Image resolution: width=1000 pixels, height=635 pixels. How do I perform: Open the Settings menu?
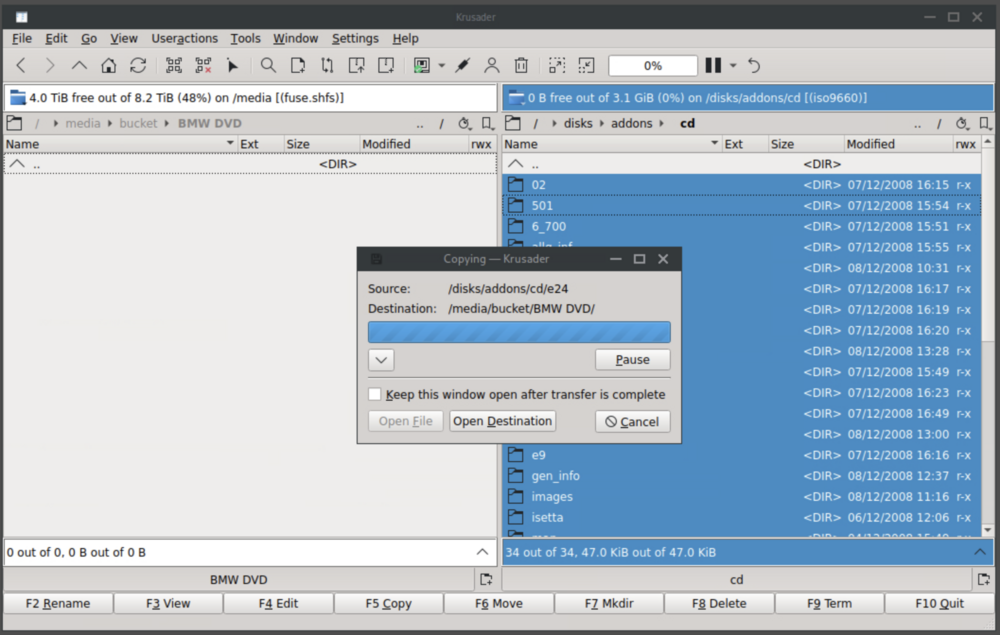pyautogui.click(x=355, y=38)
